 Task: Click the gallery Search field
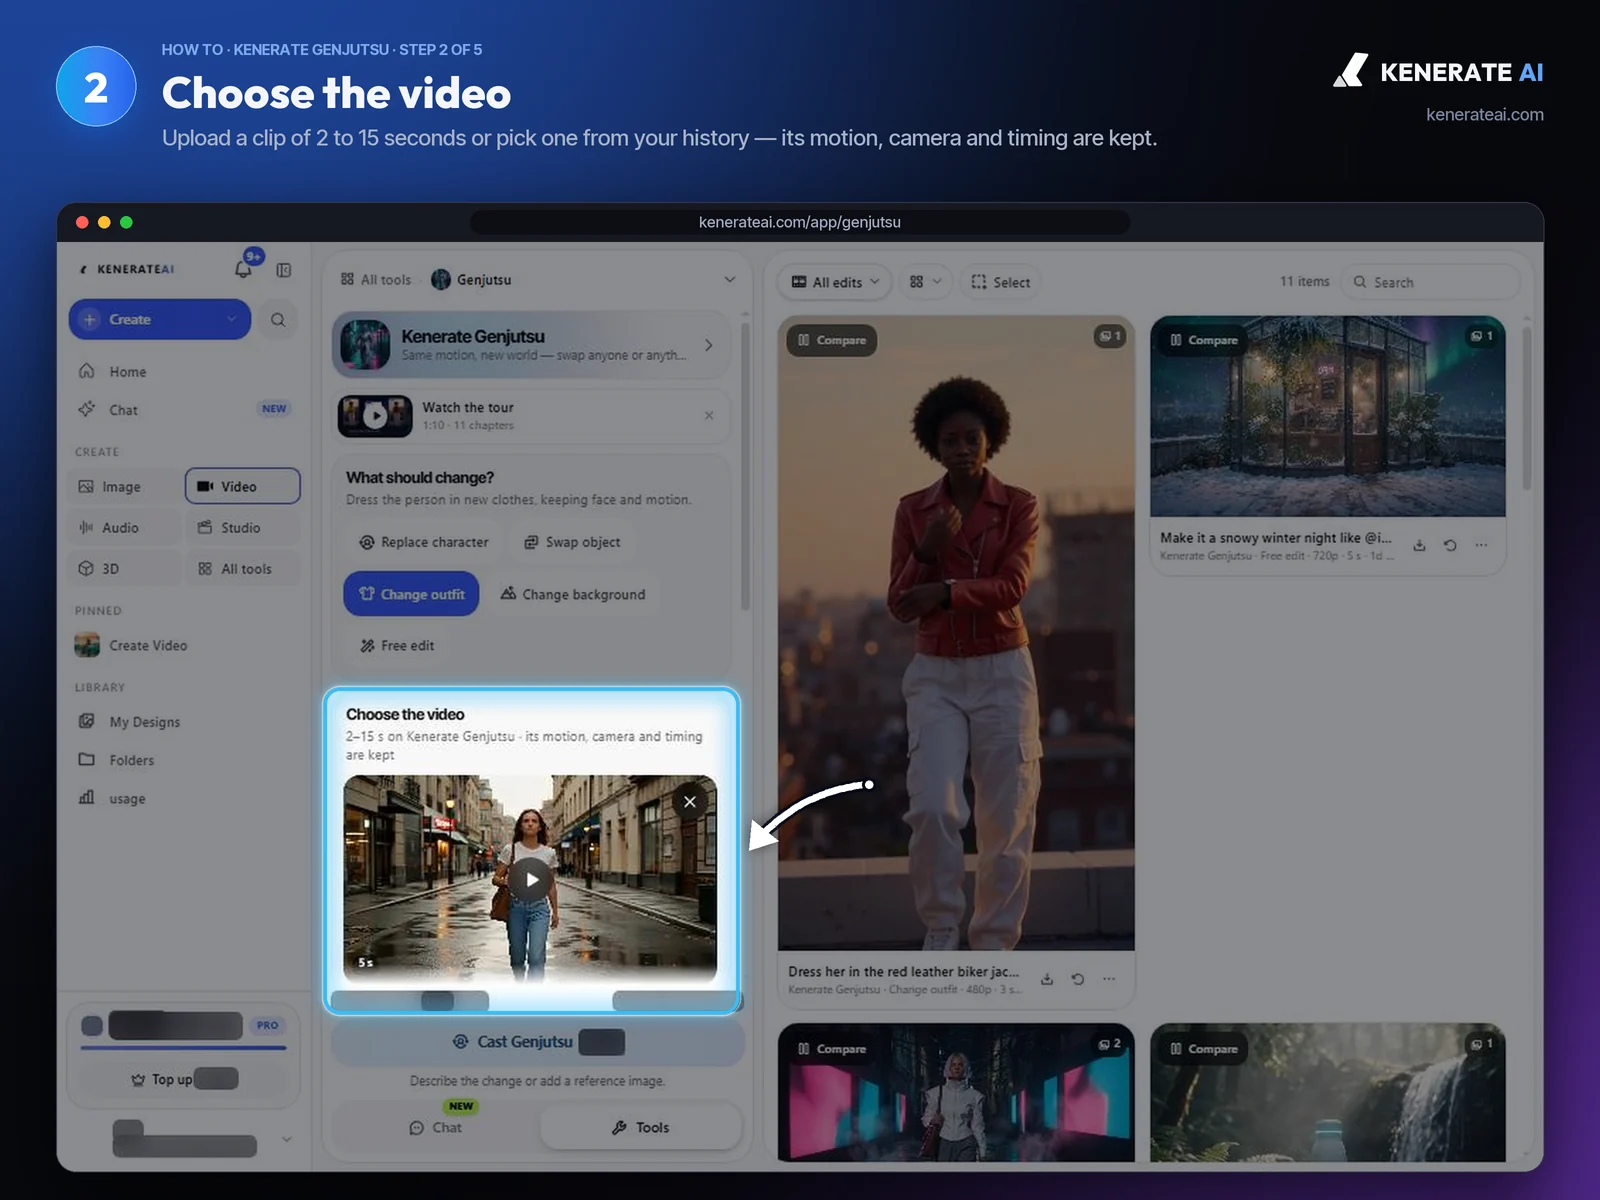pyautogui.click(x=1430, y=282)
